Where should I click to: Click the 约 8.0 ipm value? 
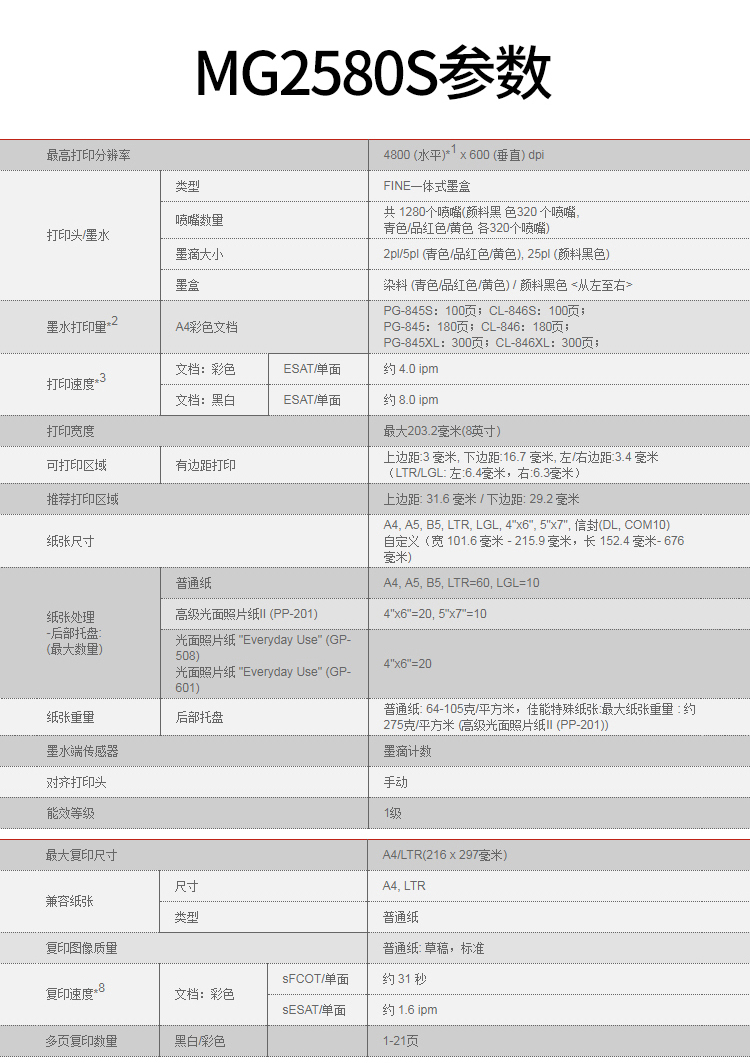pyautogui.click(x=411, y=400)
